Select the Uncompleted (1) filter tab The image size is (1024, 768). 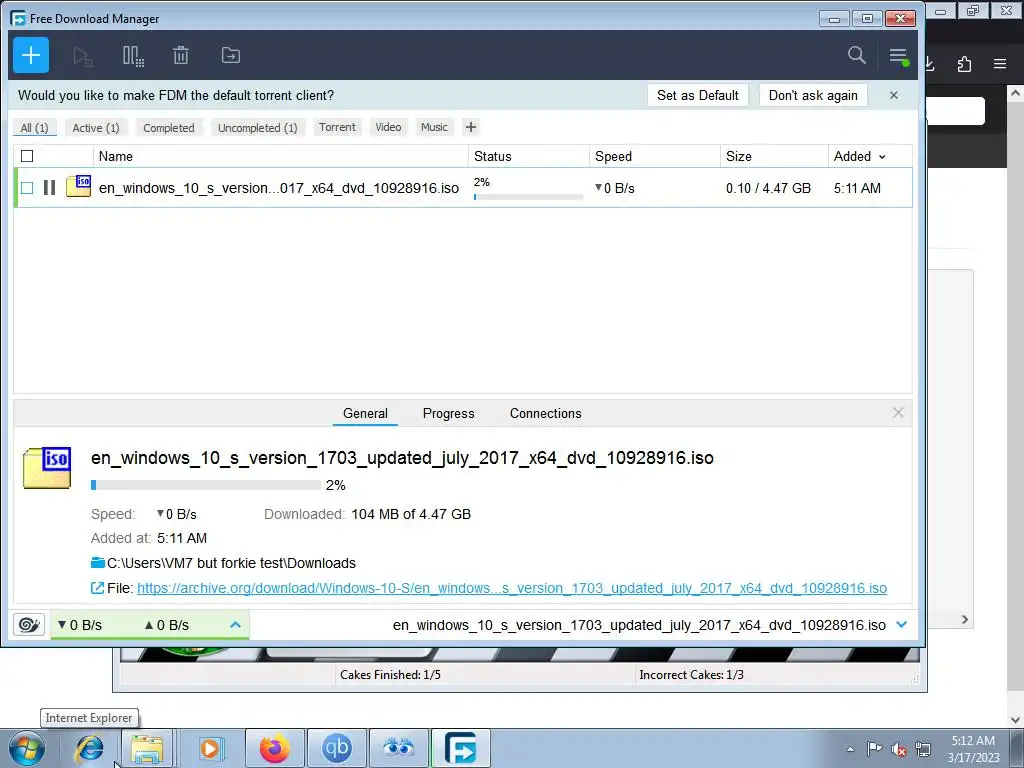coord(257,127)
